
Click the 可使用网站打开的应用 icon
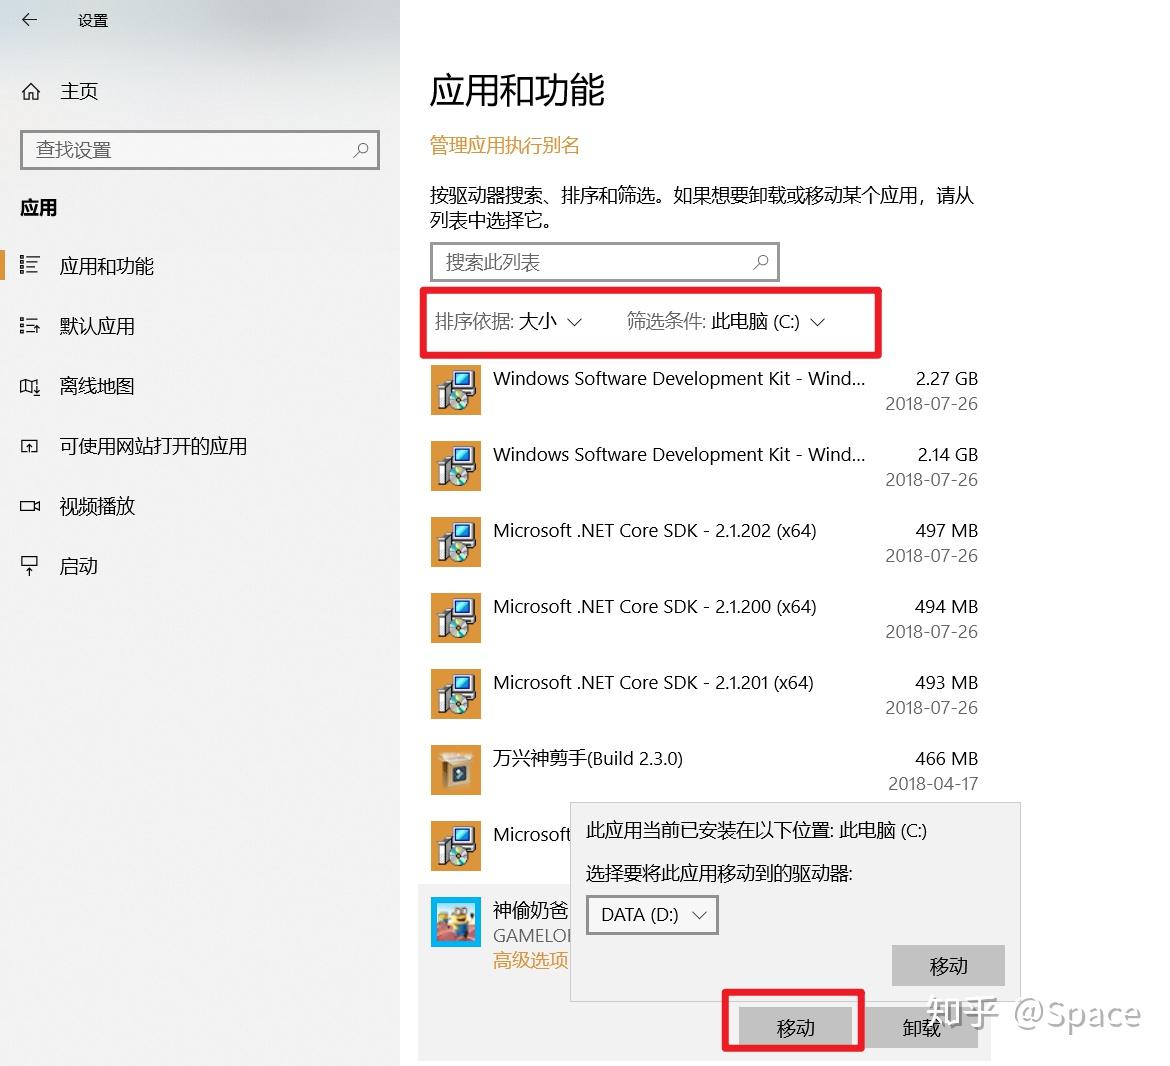pos(29,446)
